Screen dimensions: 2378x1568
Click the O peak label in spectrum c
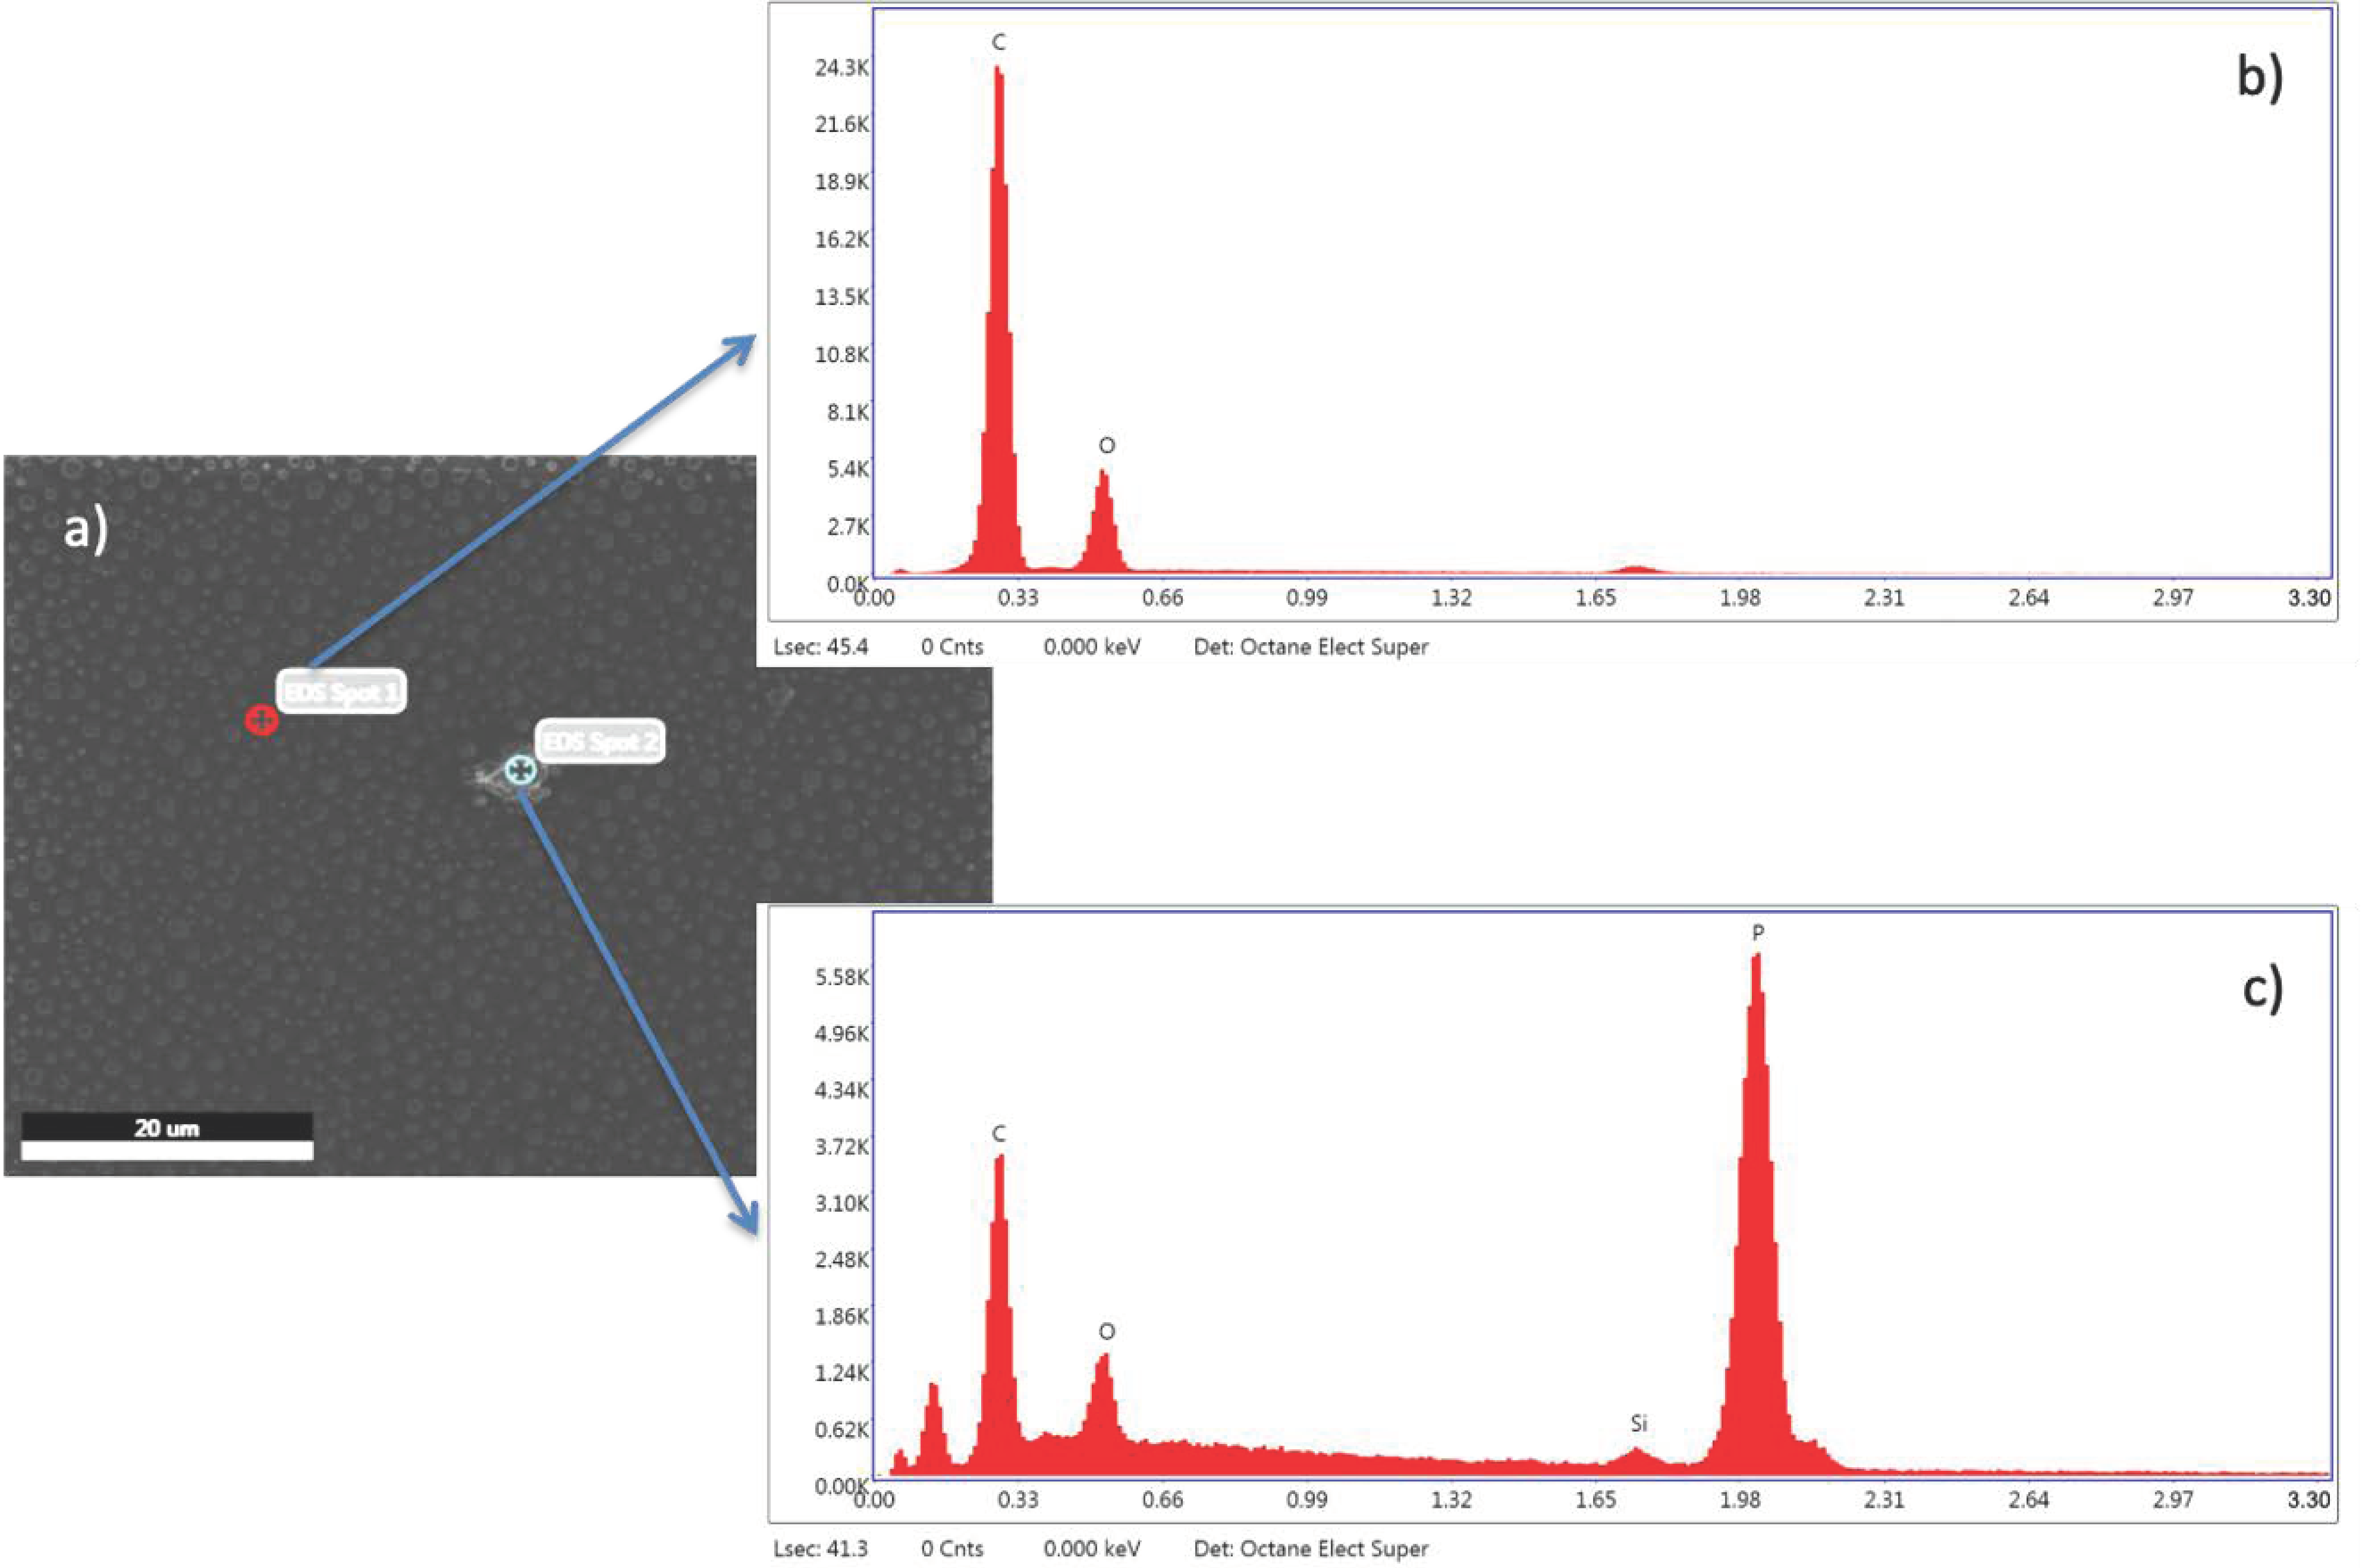[1106, 1331]
